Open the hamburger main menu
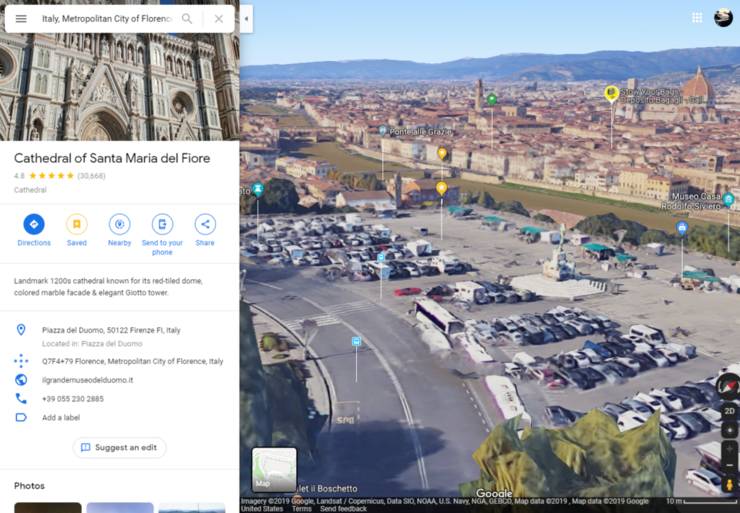The width and height of the screenshot is (740, 513). coord(21,19)
